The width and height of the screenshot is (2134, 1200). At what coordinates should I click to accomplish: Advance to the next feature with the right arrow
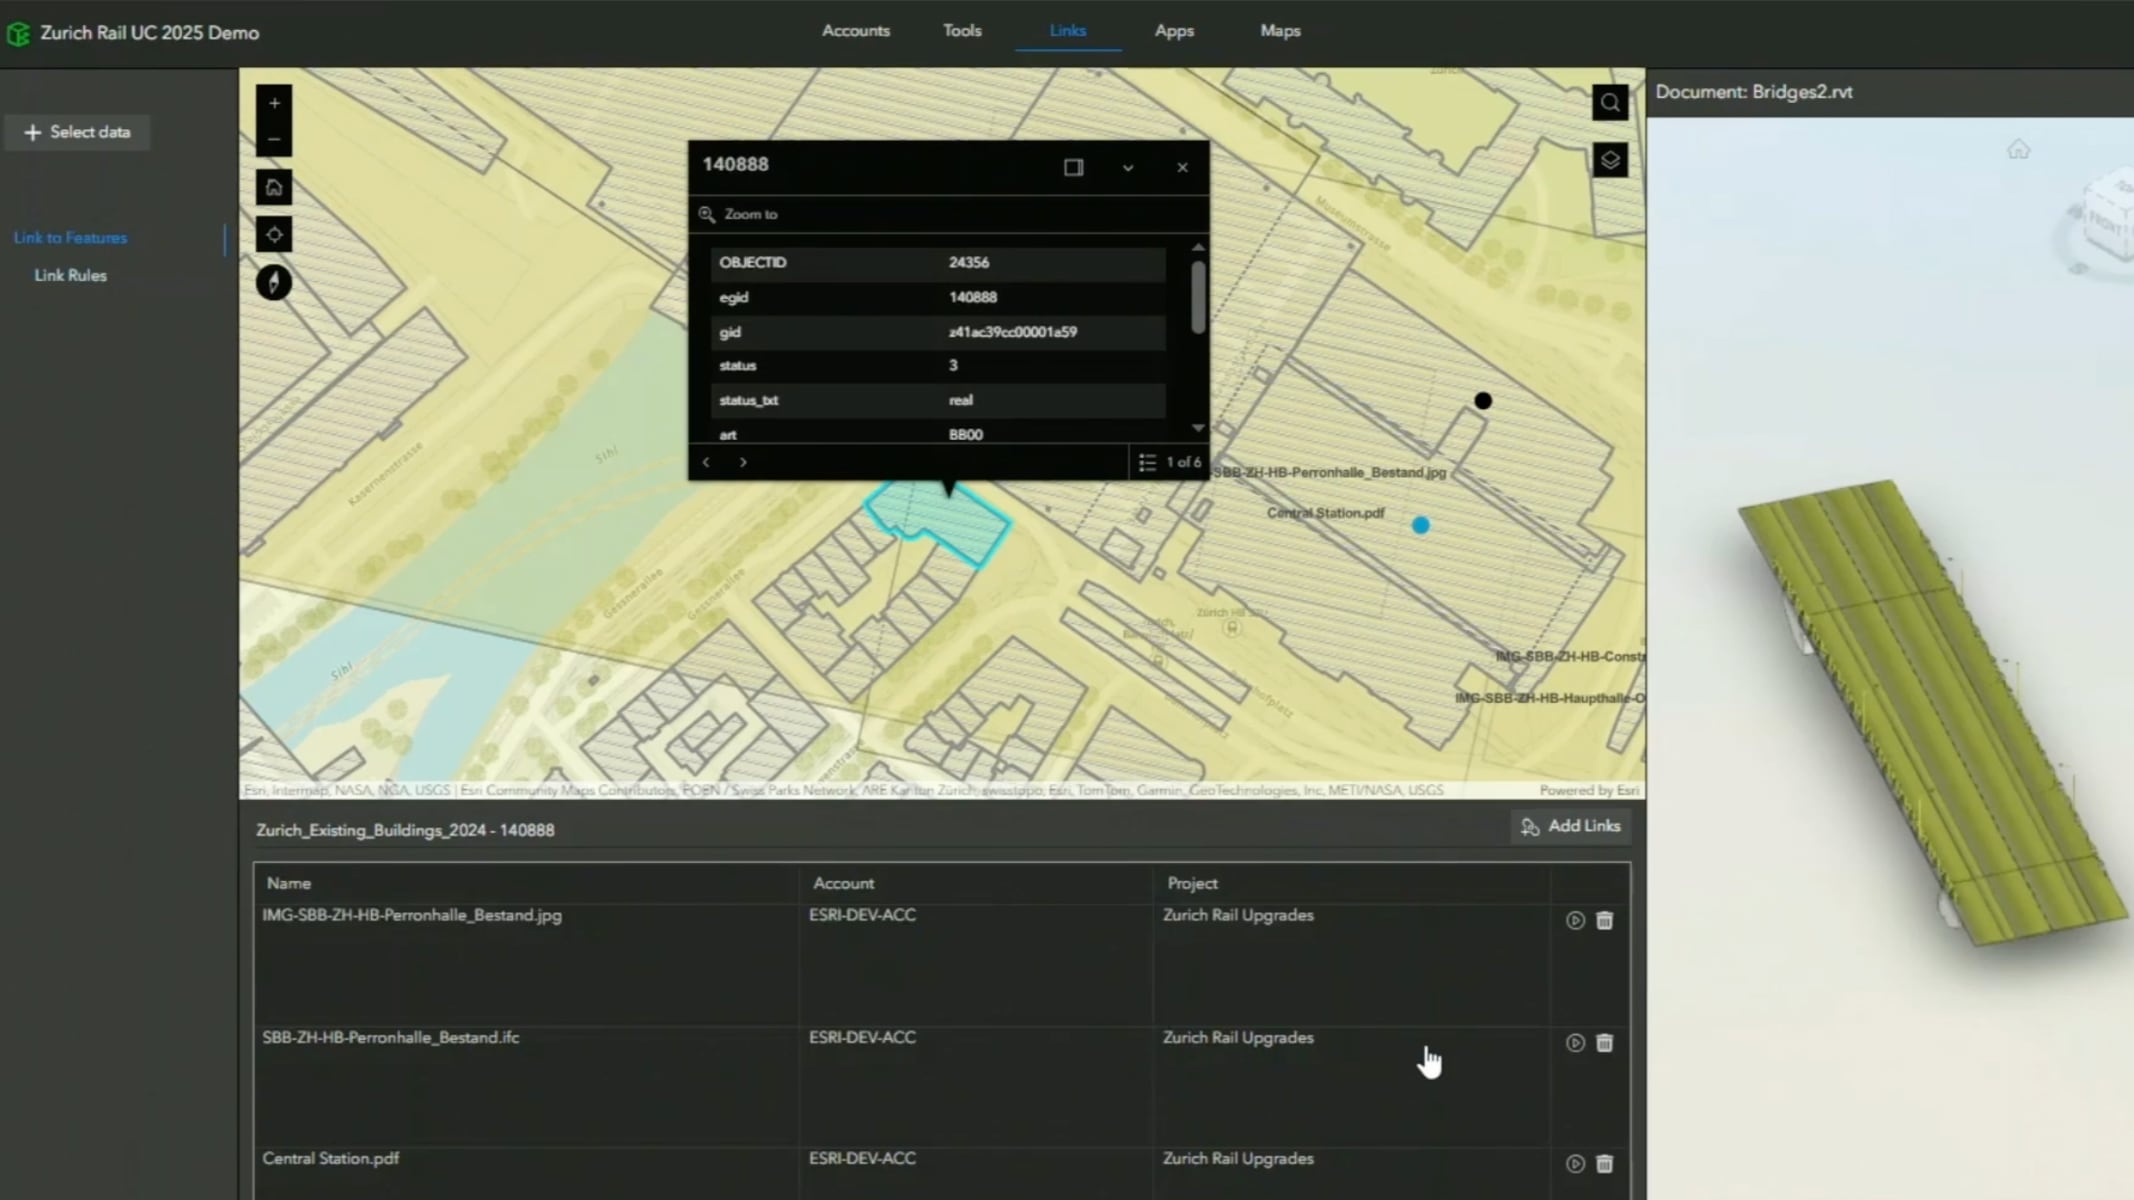(743, 461)
